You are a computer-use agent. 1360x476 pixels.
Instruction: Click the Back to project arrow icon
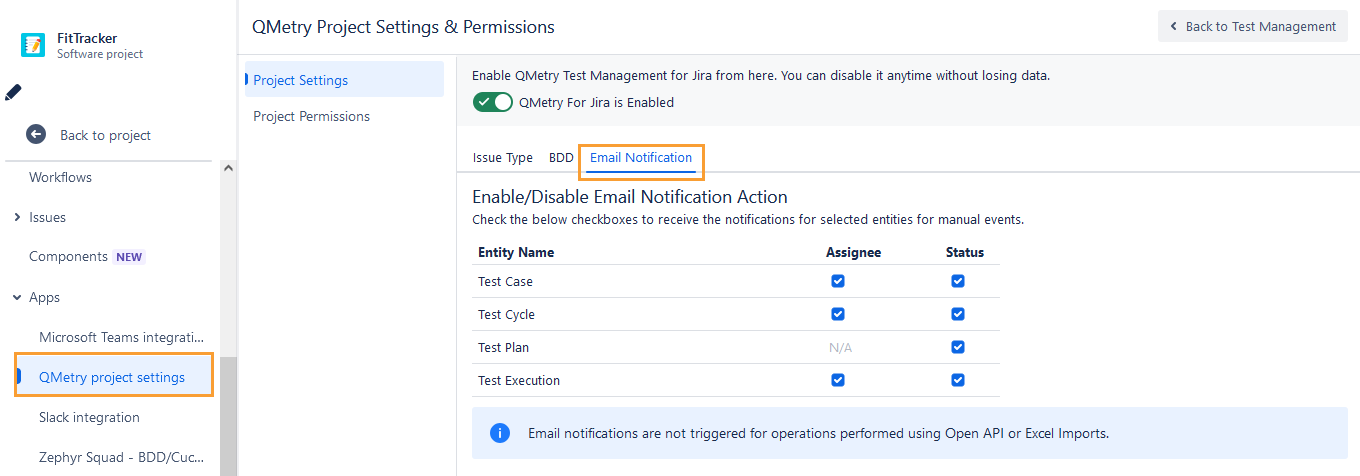coord(36,135)
